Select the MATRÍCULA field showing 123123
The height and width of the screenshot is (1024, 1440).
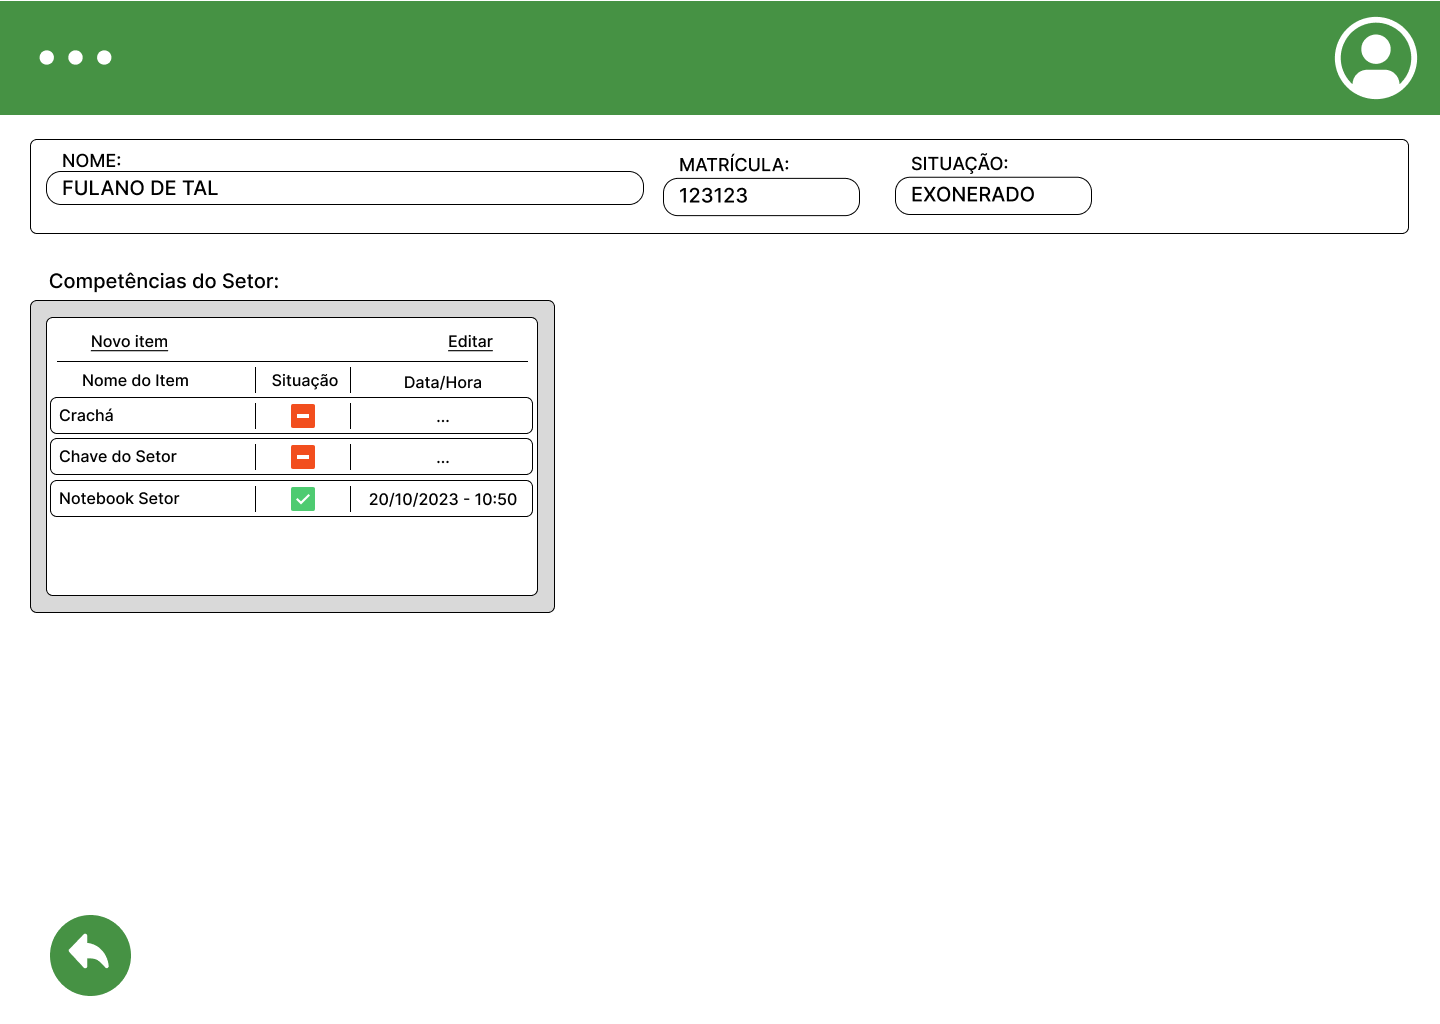[x=761, y=196]
